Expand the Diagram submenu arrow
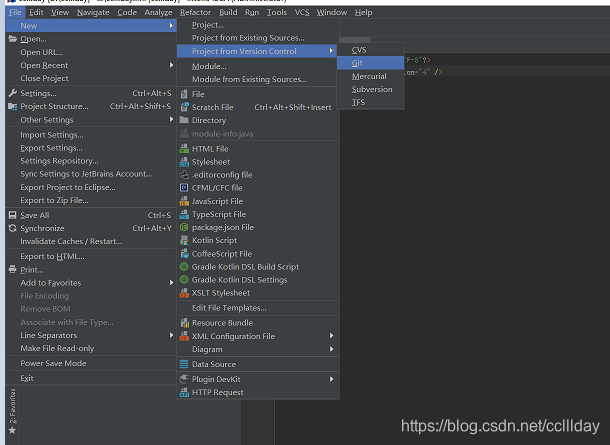 click(x=331, y=349)
